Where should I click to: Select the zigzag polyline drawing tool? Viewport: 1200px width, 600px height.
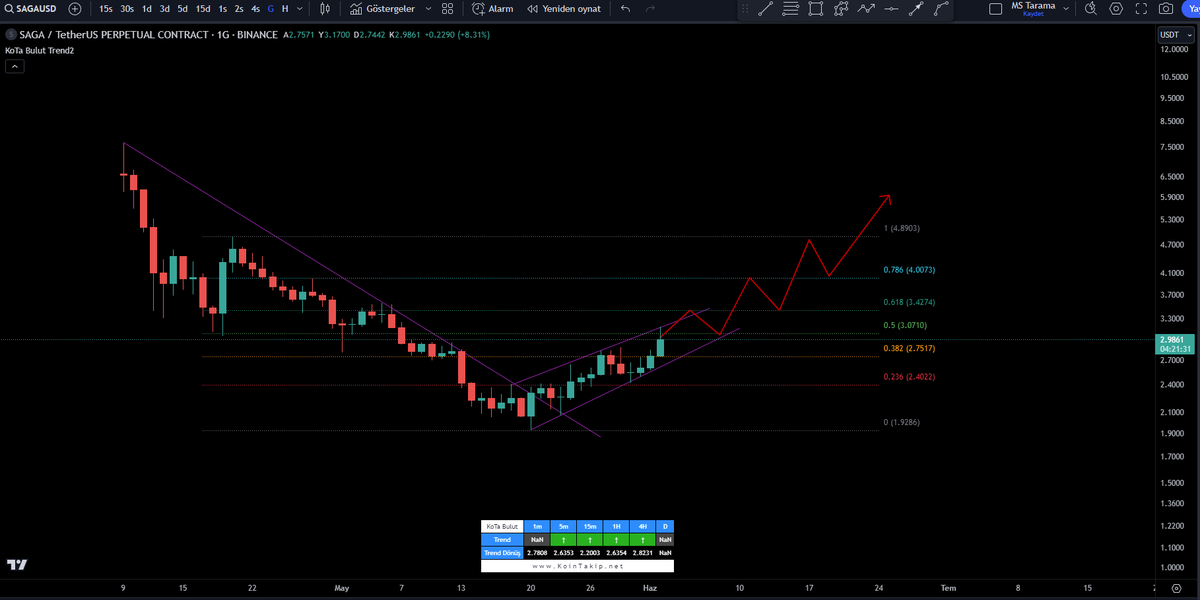click(x=866, y=9)
